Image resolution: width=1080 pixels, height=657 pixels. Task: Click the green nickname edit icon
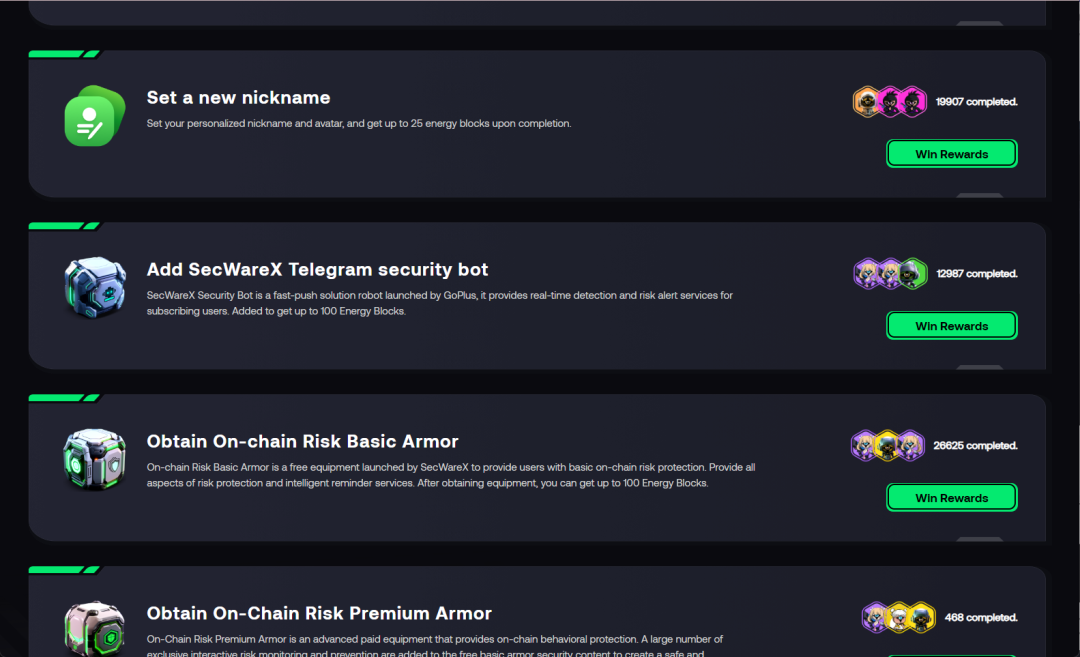tap(94, 117)
